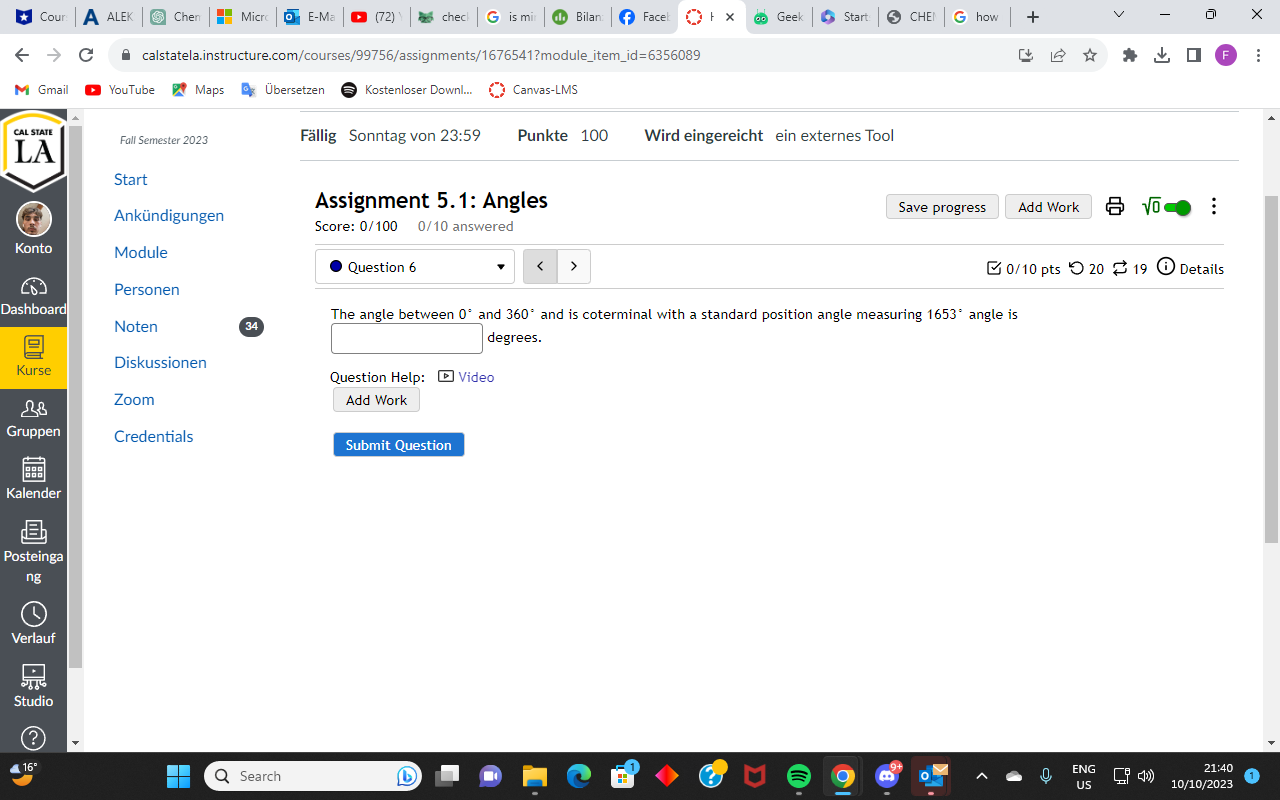The height and width of the screenshot is (800, 1280).
Task: Switch to the E-Ma Outlook browser tab
Action: (x=310, y=17)
